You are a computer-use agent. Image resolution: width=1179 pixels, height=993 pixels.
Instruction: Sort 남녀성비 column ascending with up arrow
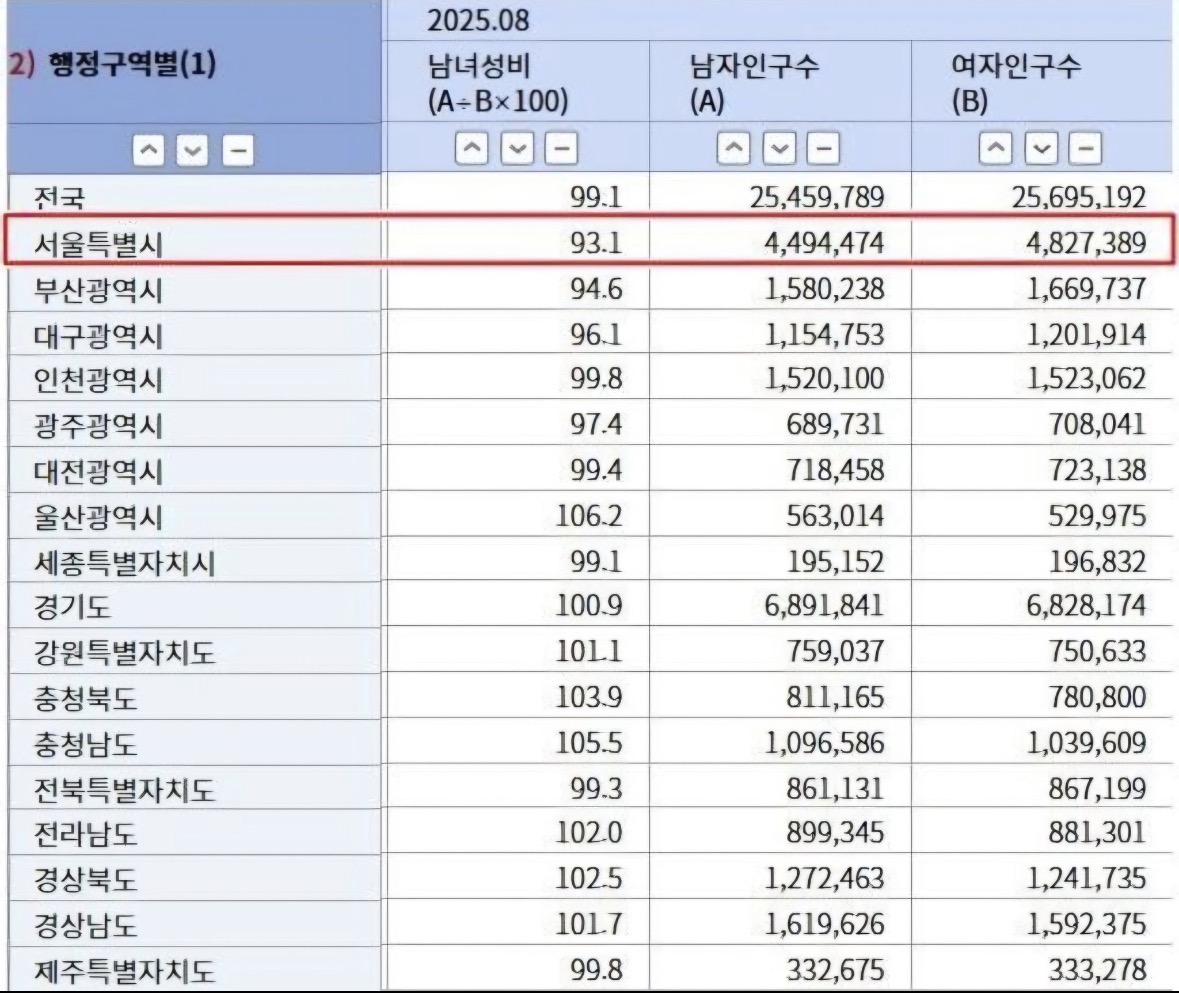point(471,149)
